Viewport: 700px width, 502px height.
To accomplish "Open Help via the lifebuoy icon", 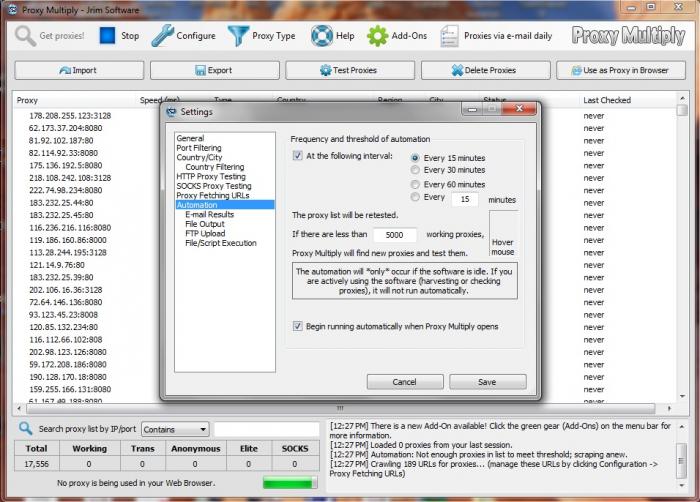I will 322,36.
